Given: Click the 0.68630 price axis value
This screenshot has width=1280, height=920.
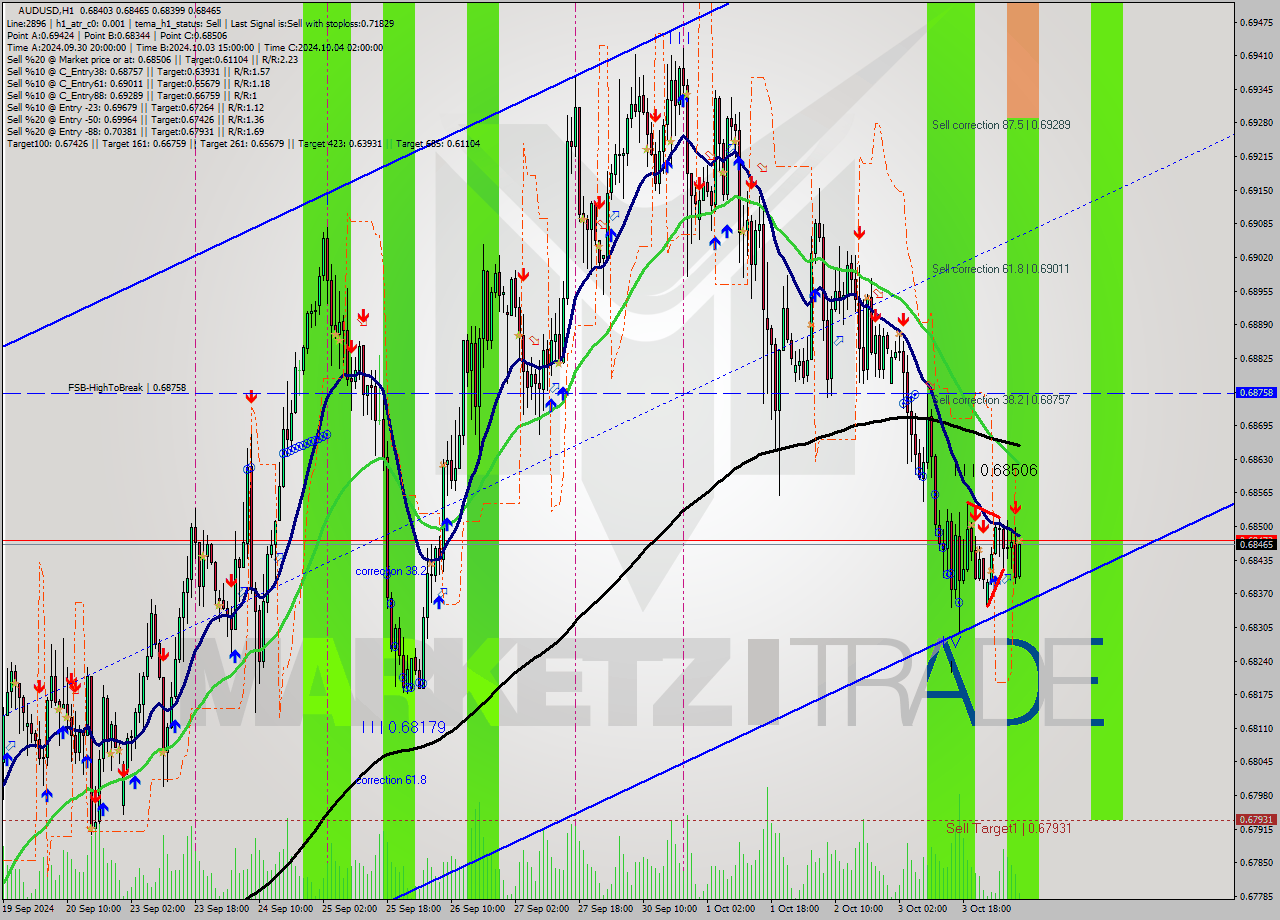Looking at the screenshot, I should tap(1256, 459).
